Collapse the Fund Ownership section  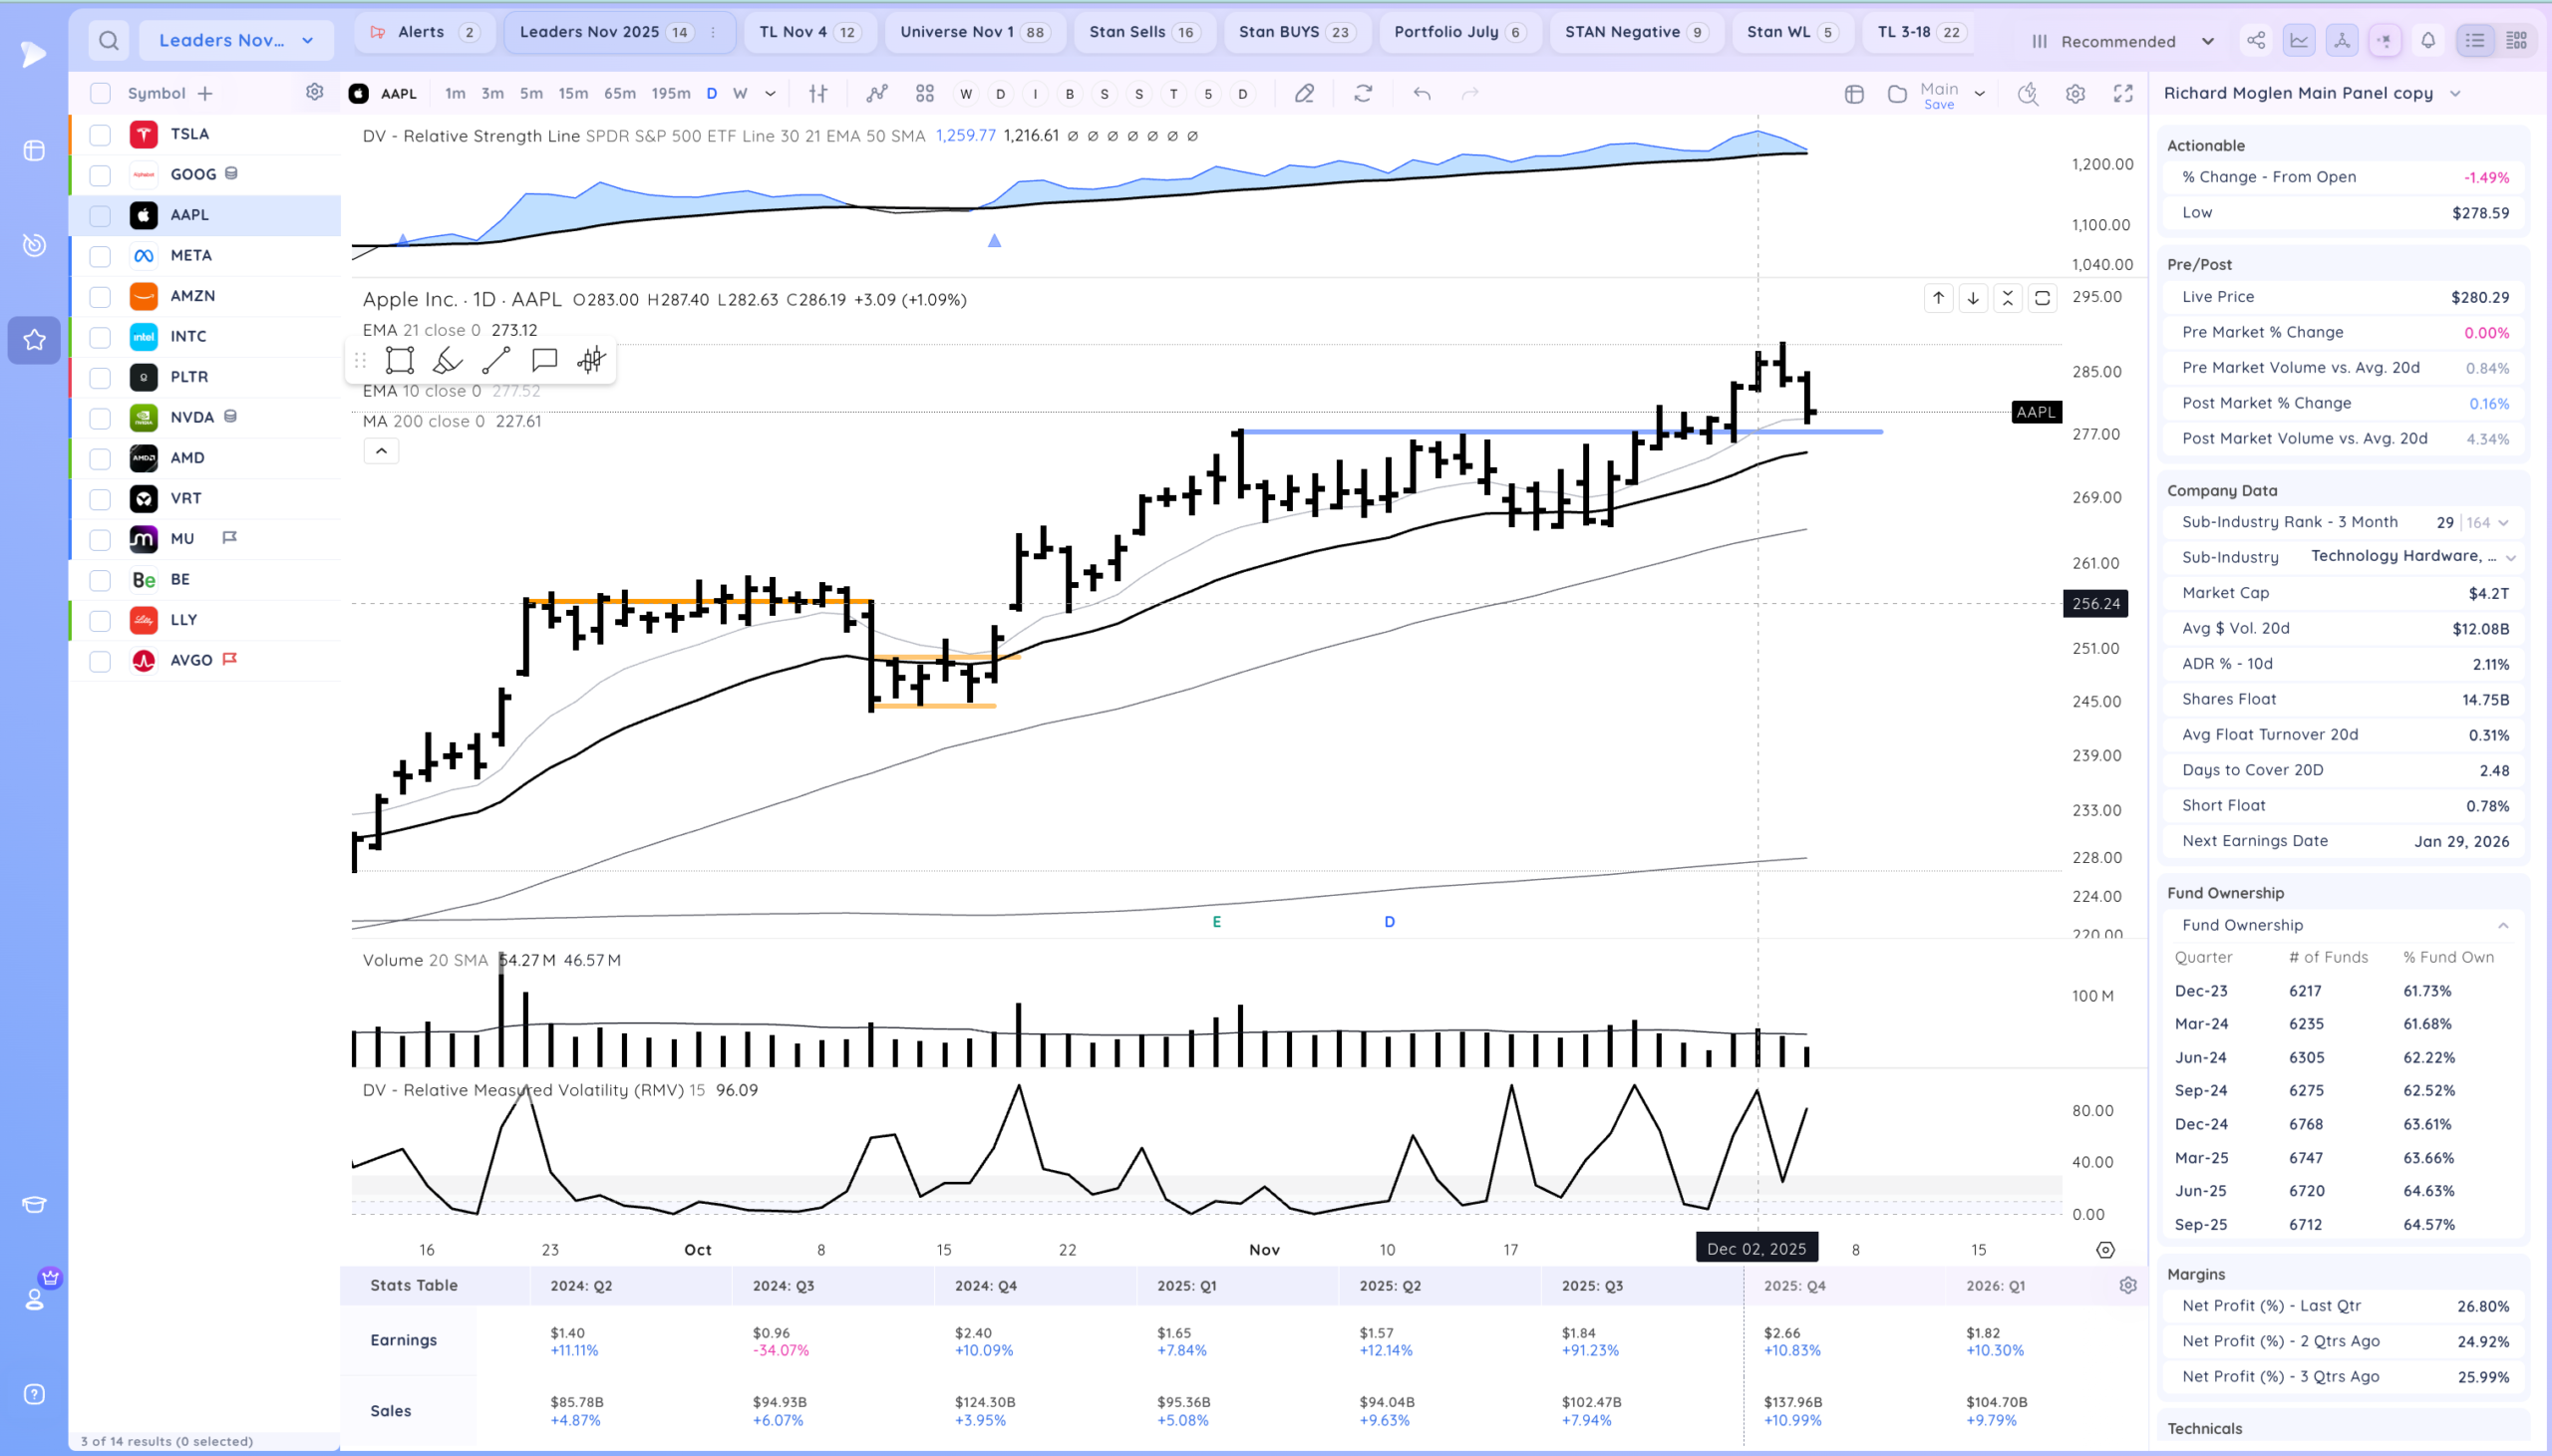2503,925
